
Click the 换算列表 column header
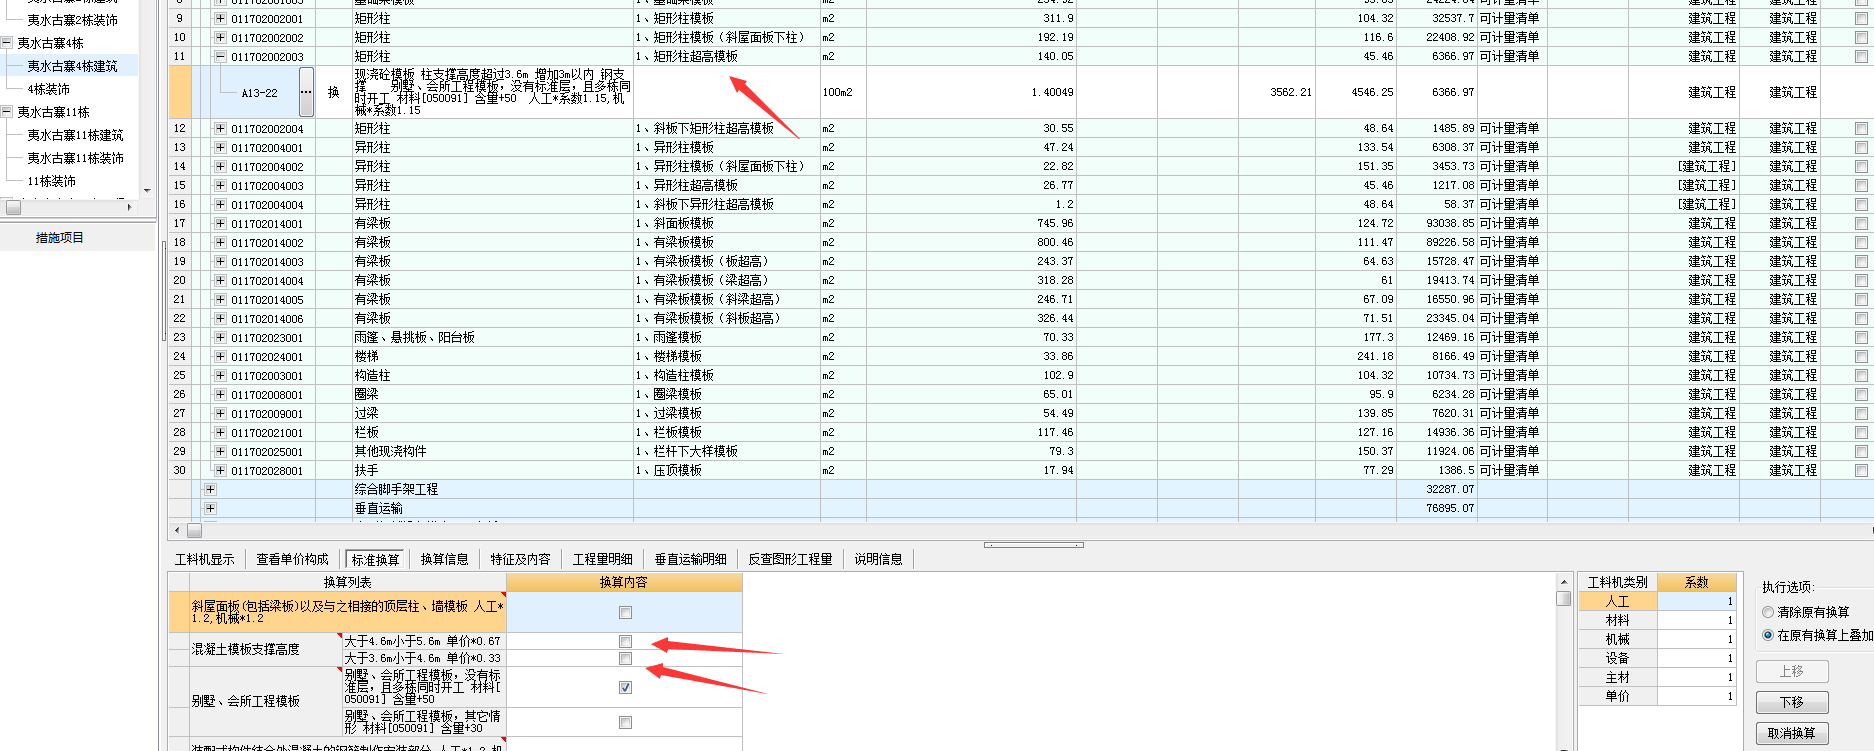tap(348, 582)
